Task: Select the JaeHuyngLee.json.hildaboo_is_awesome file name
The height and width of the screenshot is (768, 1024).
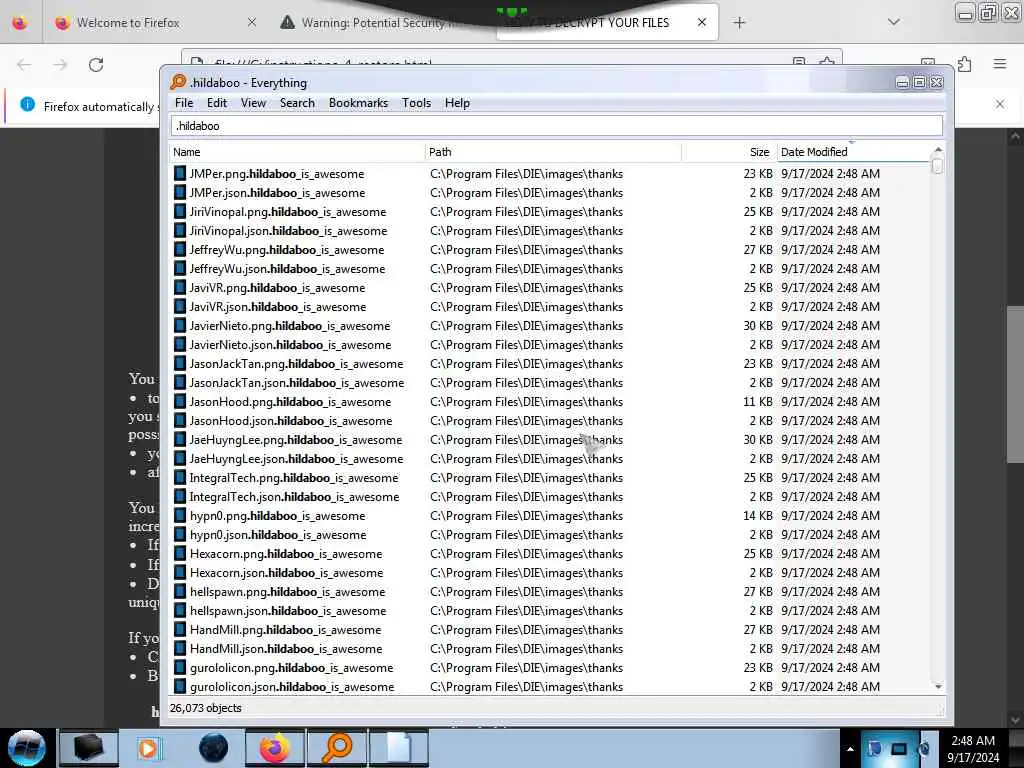Action: click(296, 458)
